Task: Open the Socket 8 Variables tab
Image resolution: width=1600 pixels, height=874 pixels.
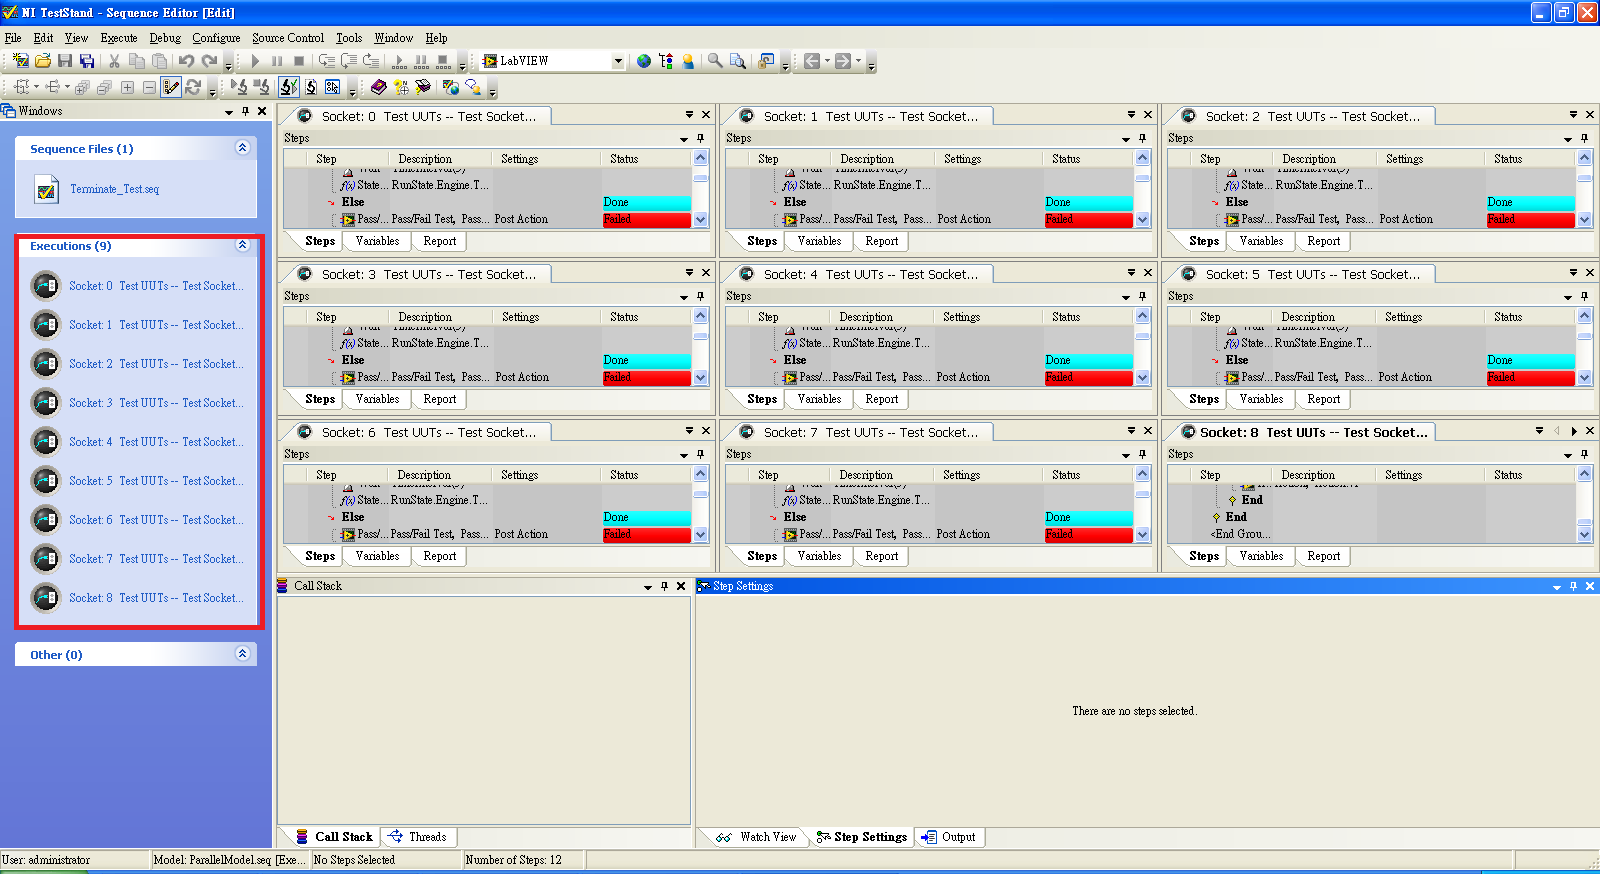Action: (1261, 556)
